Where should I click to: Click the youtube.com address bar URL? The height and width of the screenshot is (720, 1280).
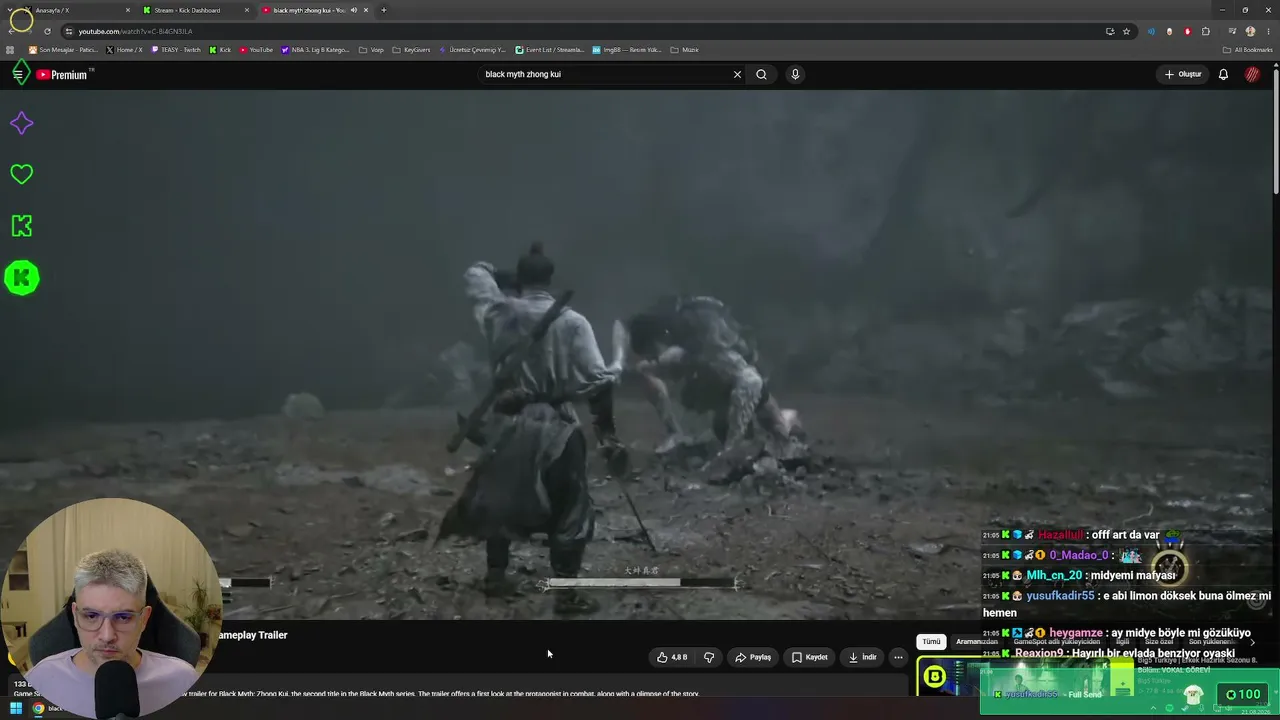pos(135,31)
